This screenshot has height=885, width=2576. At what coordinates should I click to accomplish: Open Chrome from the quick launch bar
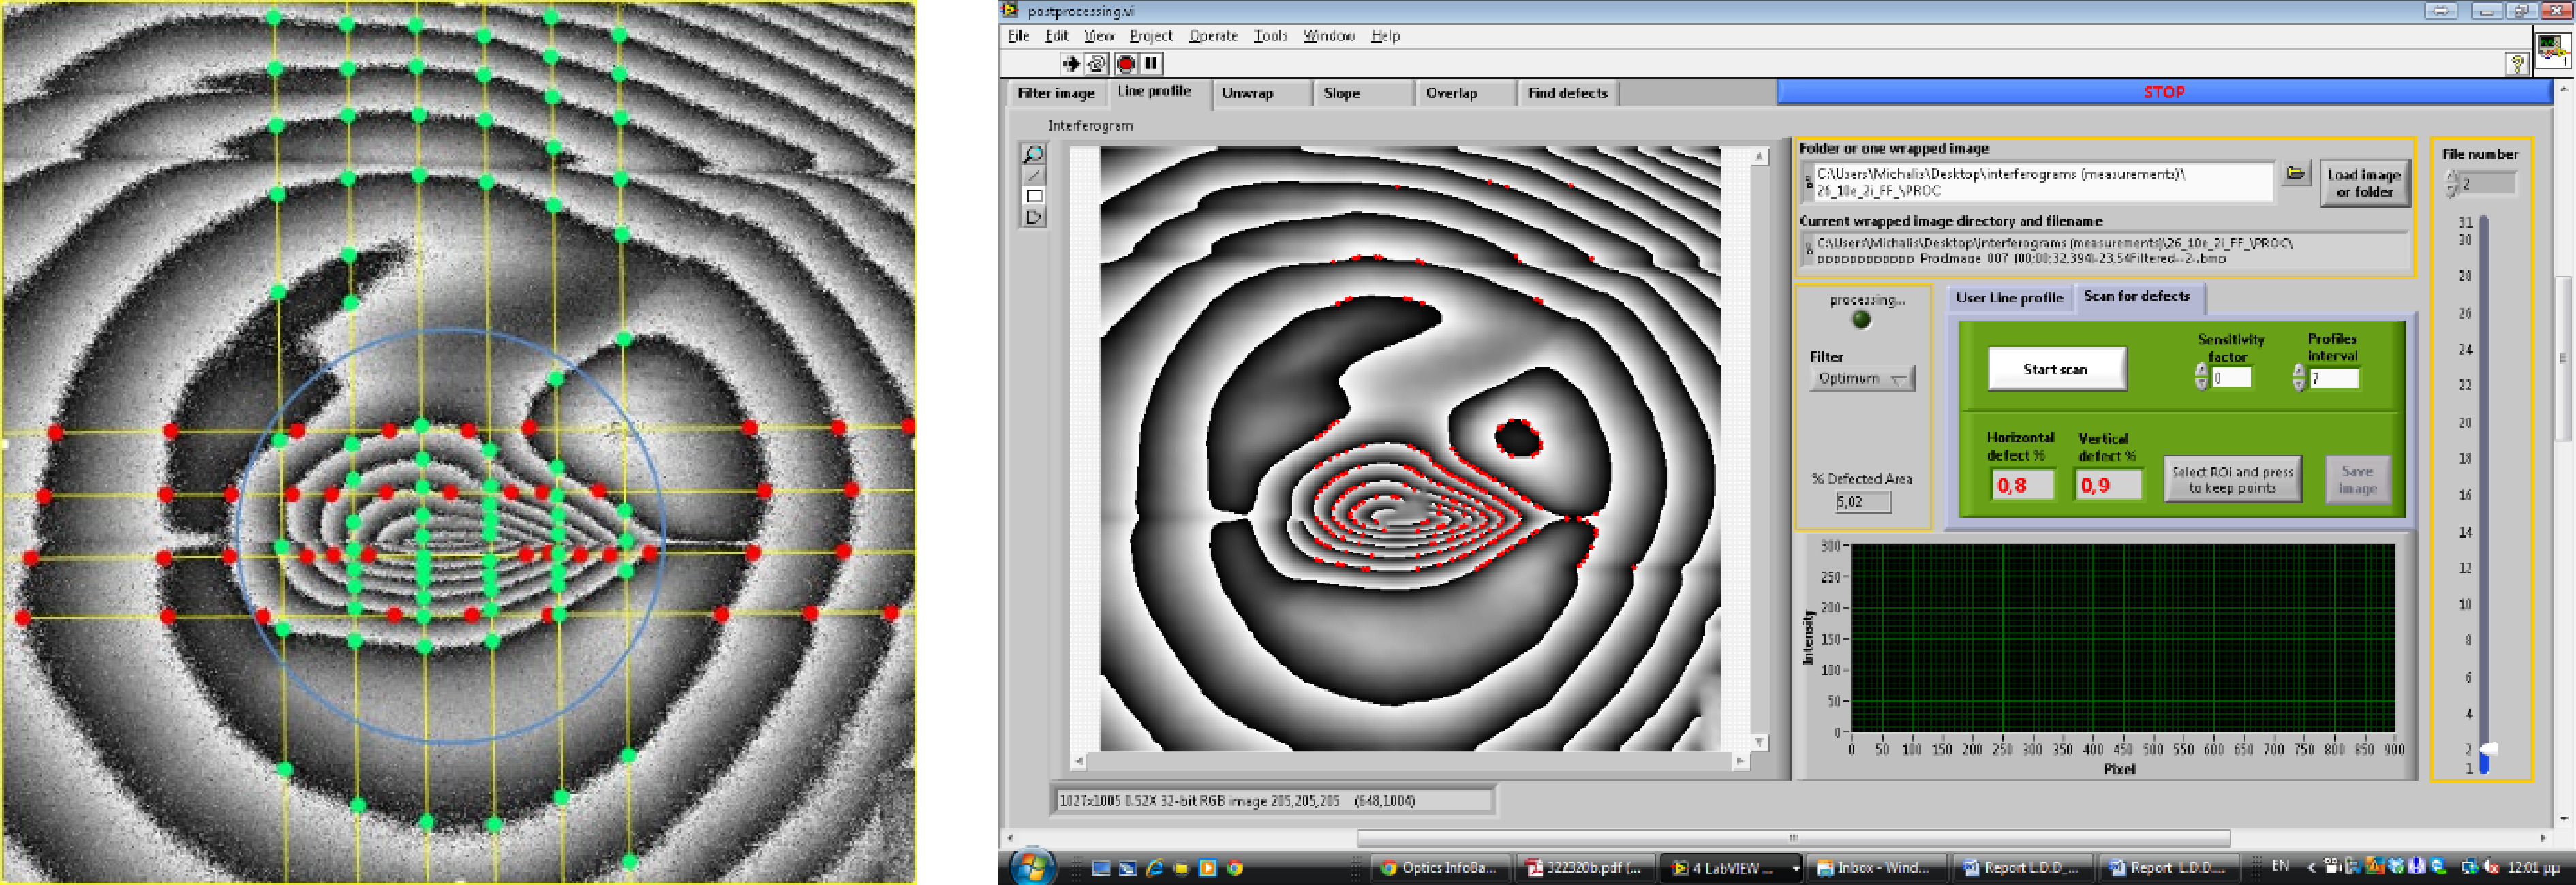pos(1235,868)
